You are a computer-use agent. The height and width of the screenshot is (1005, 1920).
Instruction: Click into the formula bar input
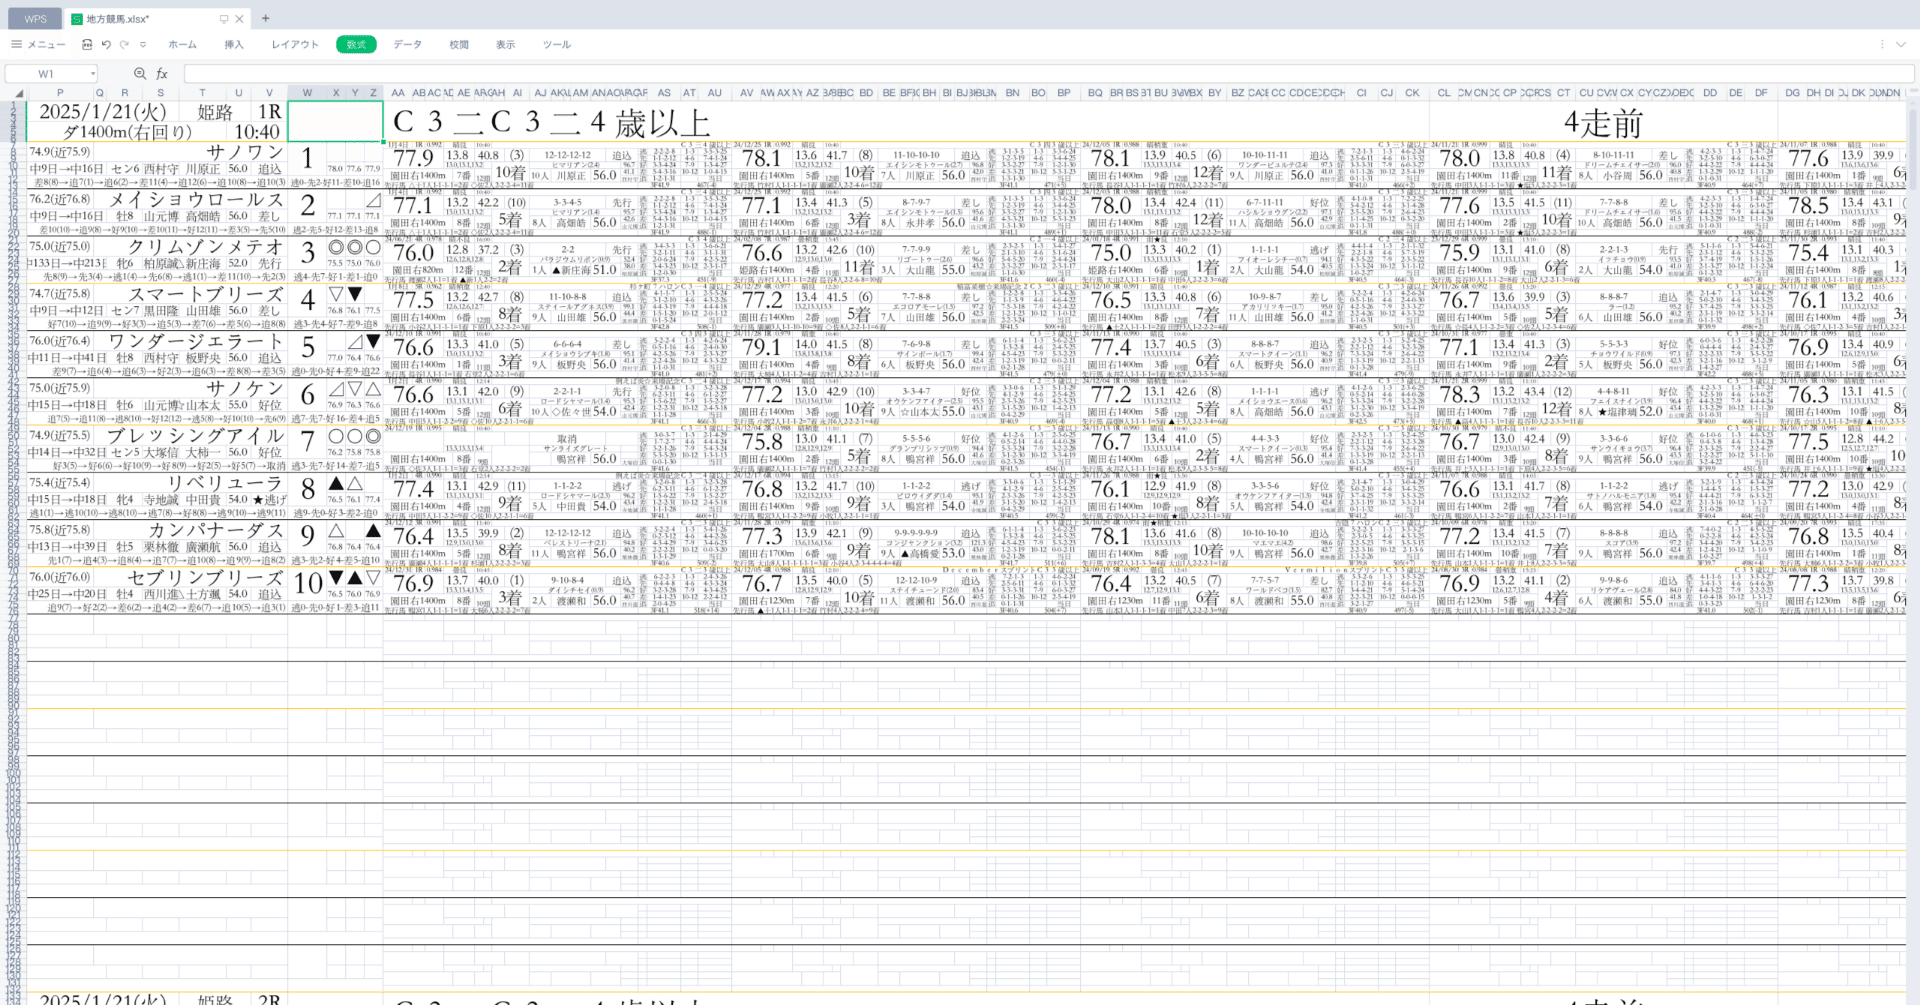1048,74
